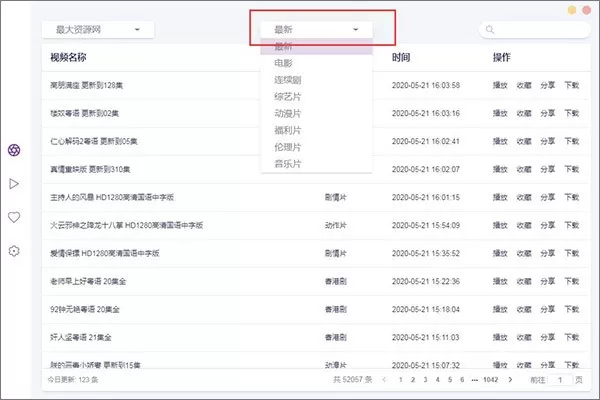This screenshot has width=600, height=400.
Task: Choose 动漫片 from category list
Action: (316, 114)
